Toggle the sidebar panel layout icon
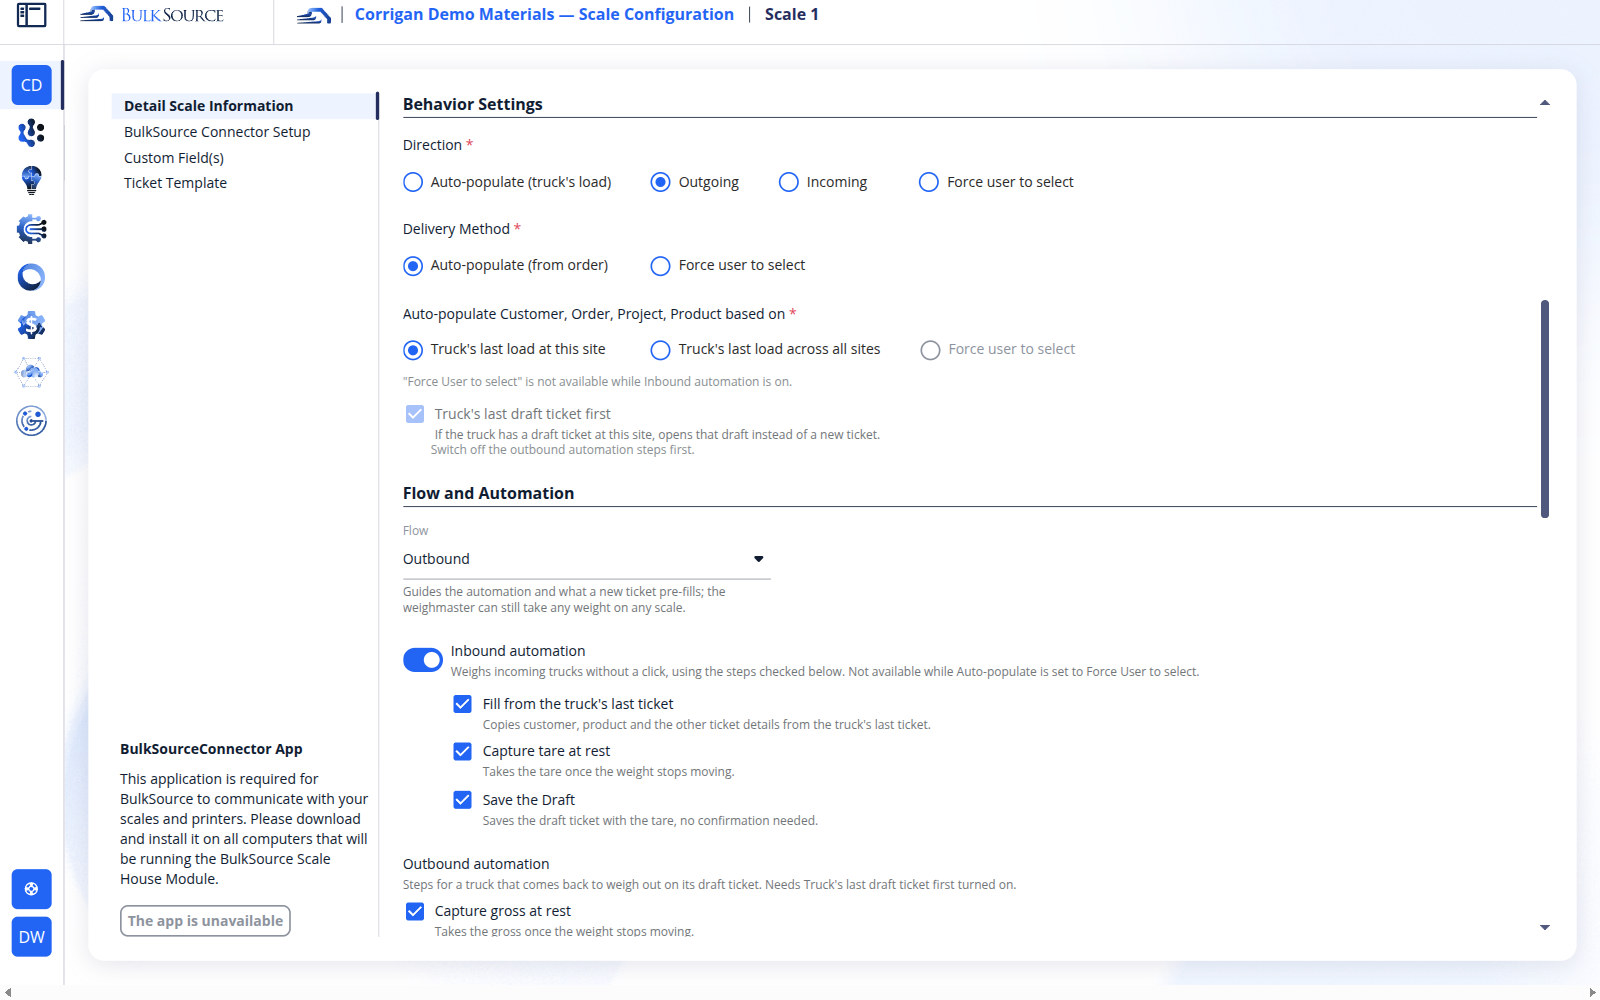 tap(31, 15)
